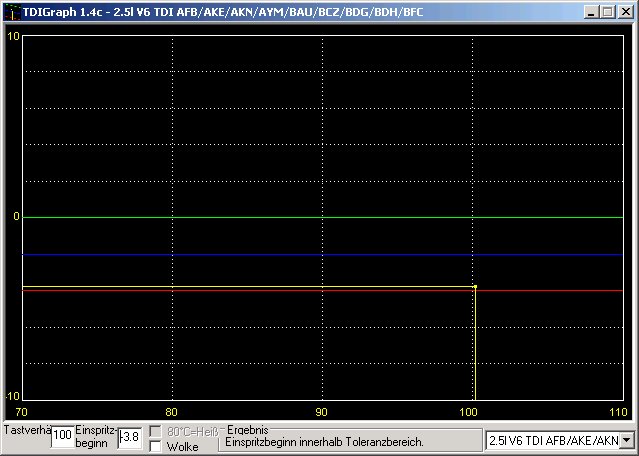Click the 80°C=Heiß checkbox
Screen dimensions: 639x456
click(x=156, y=431)
